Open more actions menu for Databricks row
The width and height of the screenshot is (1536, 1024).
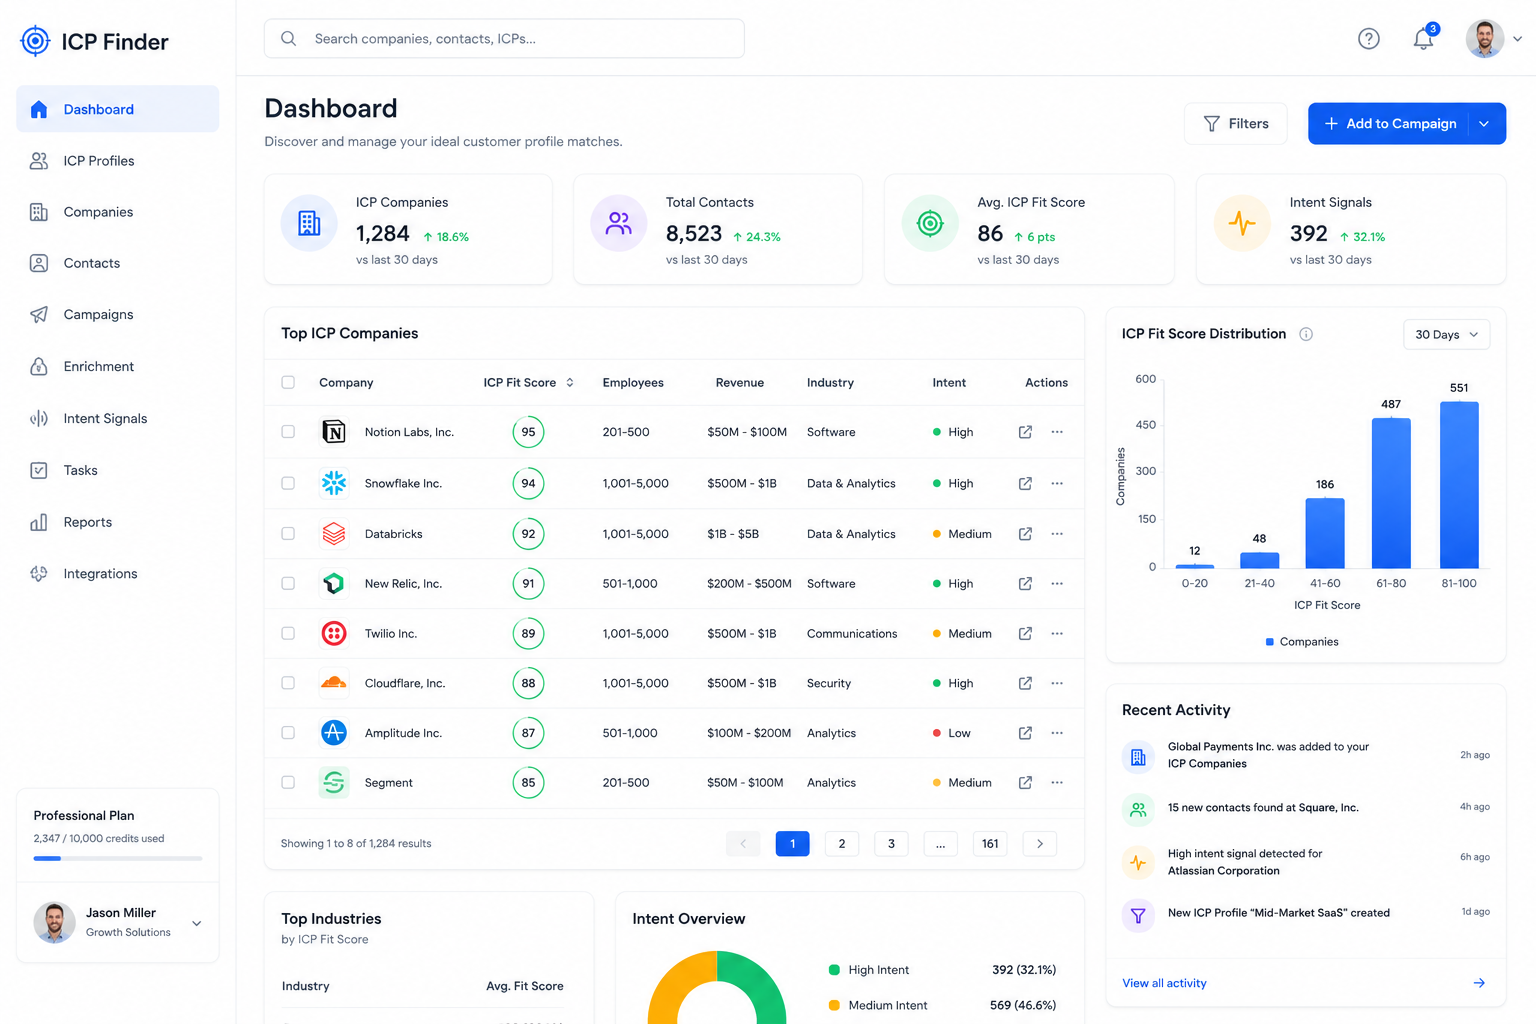1057,534
